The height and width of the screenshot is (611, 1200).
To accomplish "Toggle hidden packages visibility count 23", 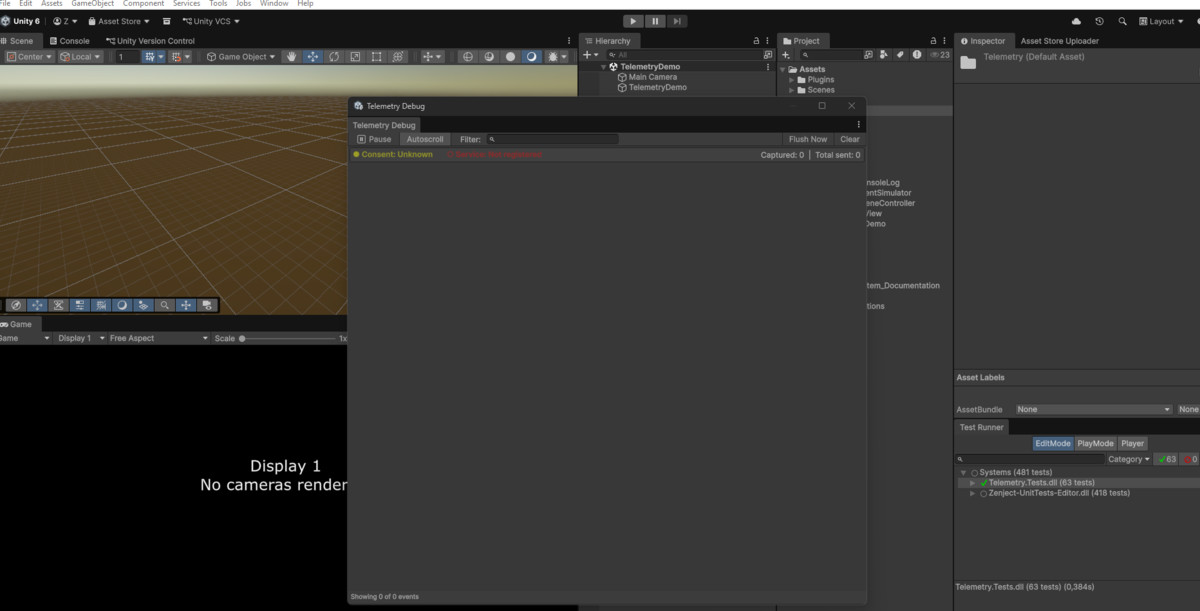I will pos(940,55).
